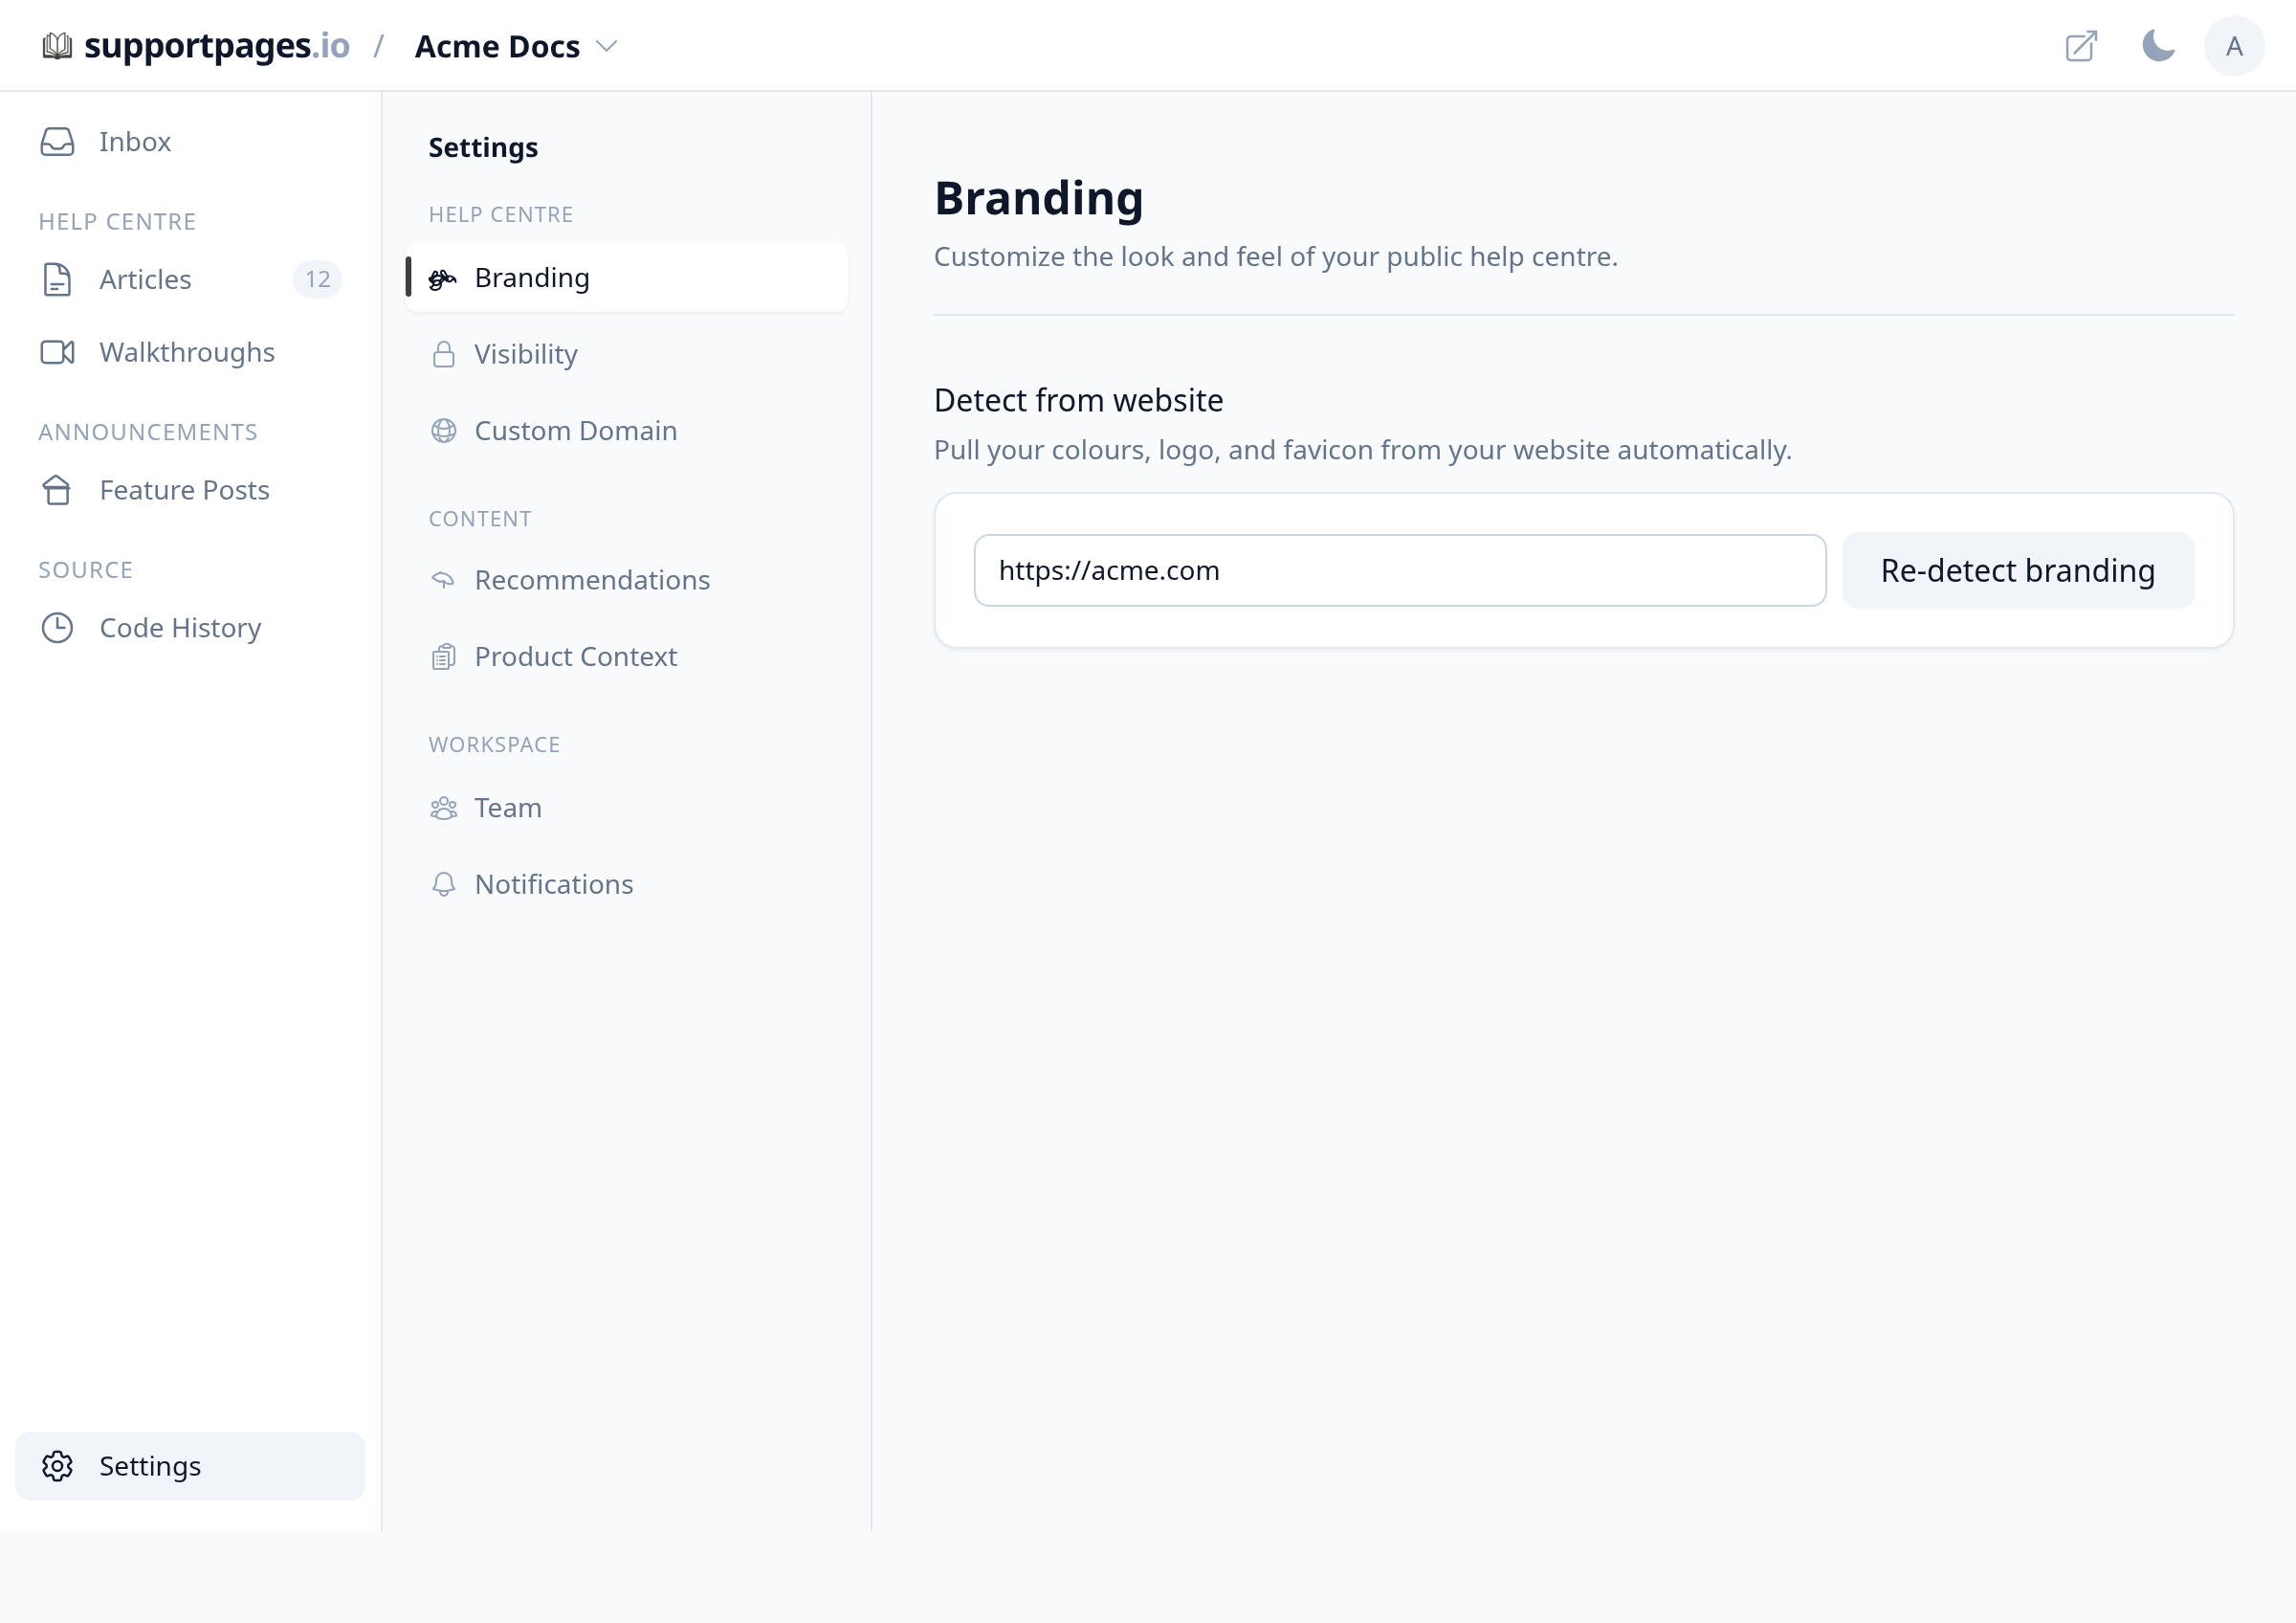Select the Visibility settings item
2296x1623 pixels.
pyautogui.click(x=626, y=354)
